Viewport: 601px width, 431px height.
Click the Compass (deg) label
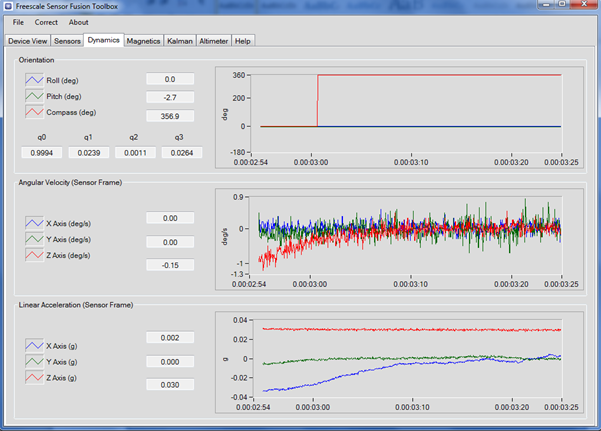[71, 112]
